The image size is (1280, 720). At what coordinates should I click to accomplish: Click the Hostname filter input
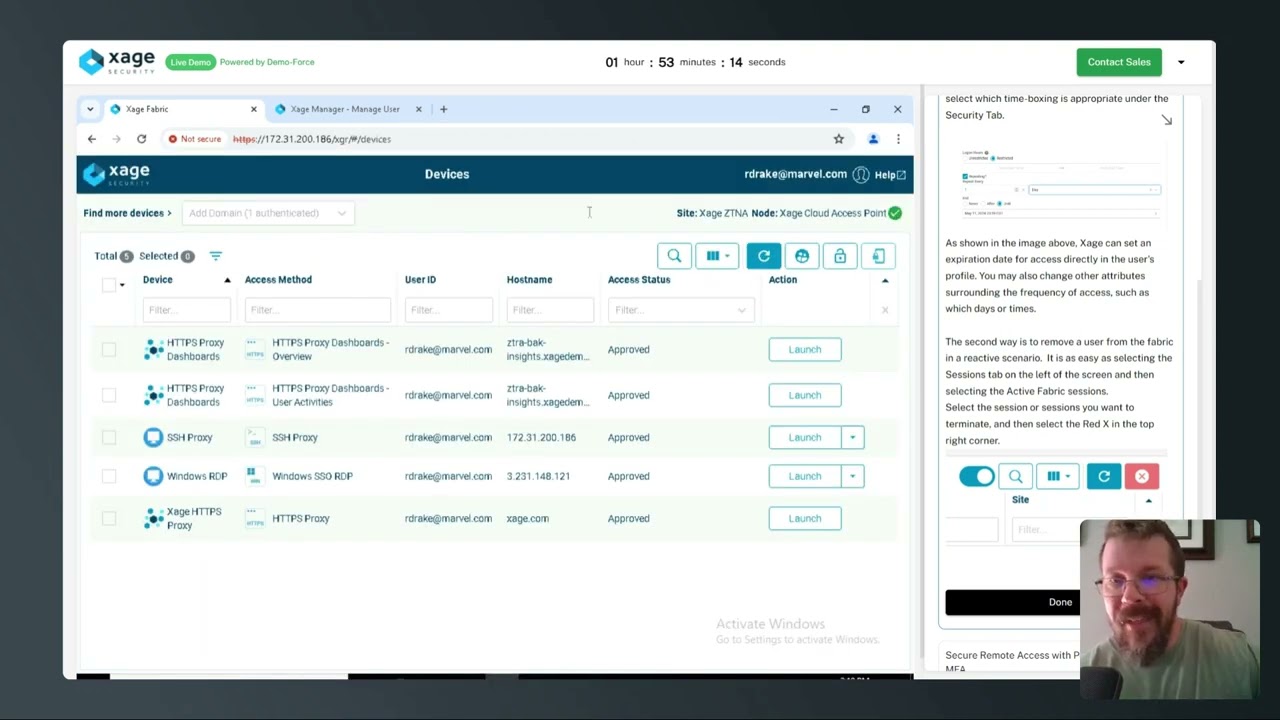tap(550, 310)
